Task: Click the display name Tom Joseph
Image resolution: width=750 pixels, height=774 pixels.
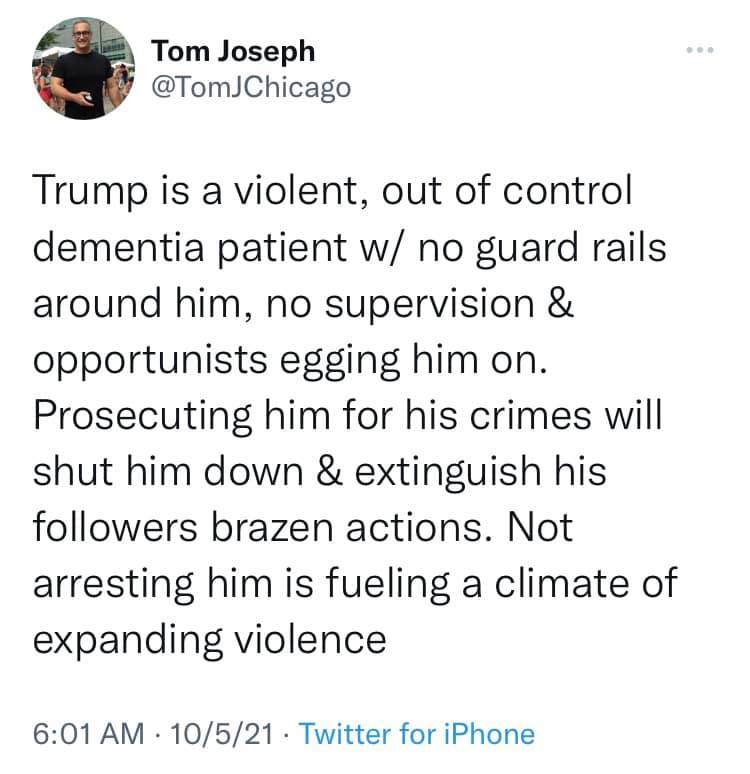Action: click(233, 52)
